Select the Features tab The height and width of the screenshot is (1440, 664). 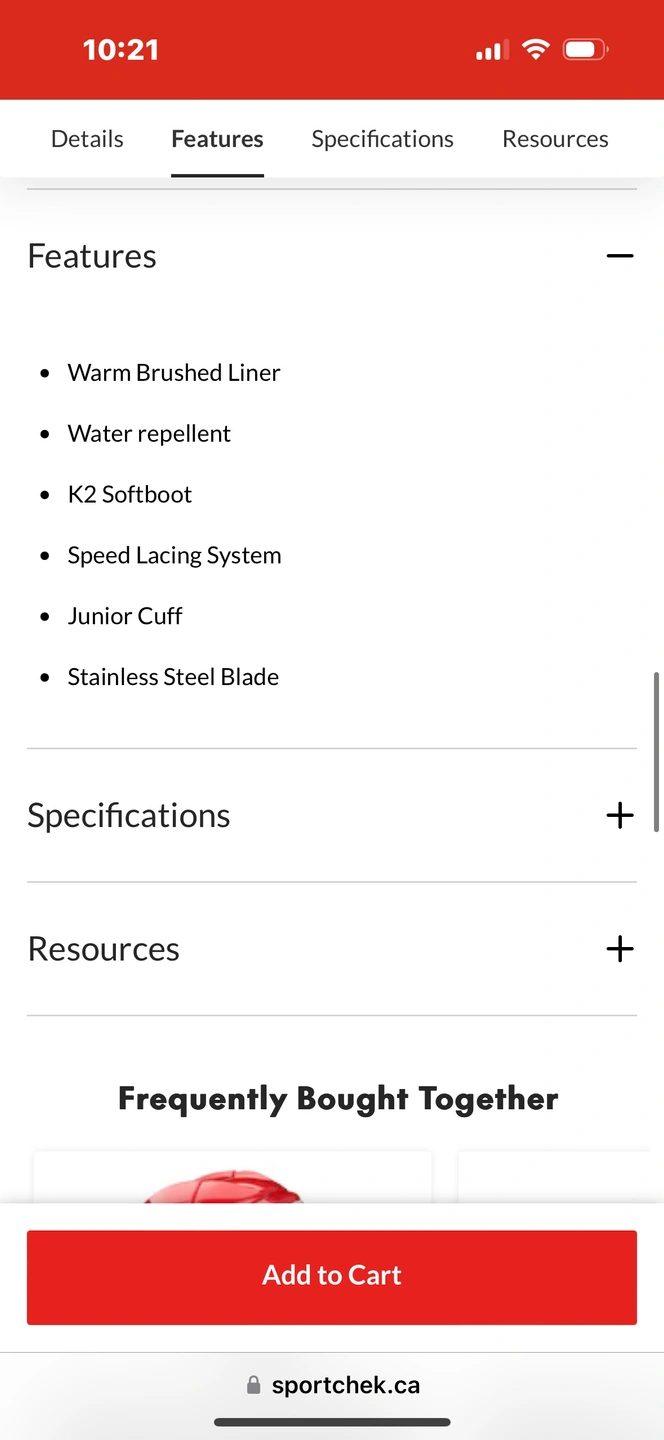coord(217,139)
